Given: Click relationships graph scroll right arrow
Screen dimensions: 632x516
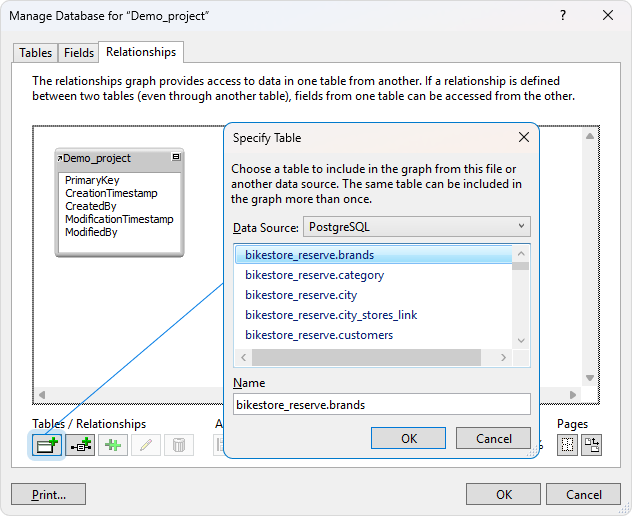Looking at the screenshot, I should (573, 395).
